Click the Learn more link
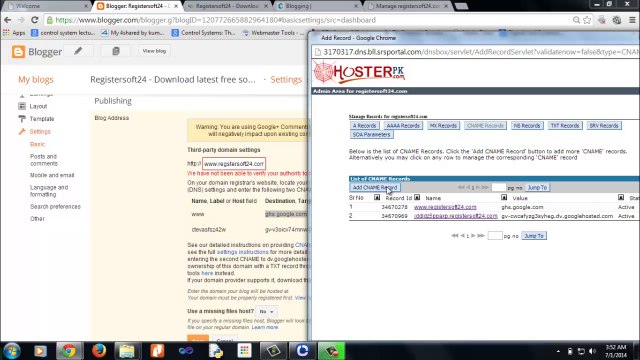The height and width of the screenshot is (360, 640). [265, 327]
